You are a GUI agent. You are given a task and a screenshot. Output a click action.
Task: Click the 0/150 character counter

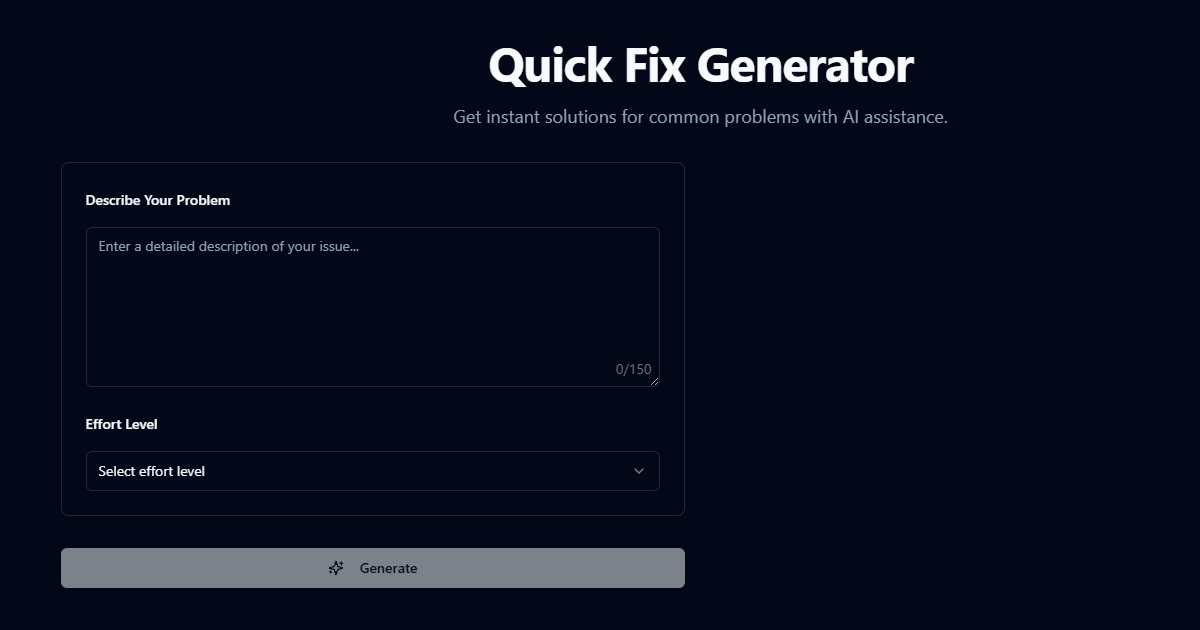tap(633, 369)
